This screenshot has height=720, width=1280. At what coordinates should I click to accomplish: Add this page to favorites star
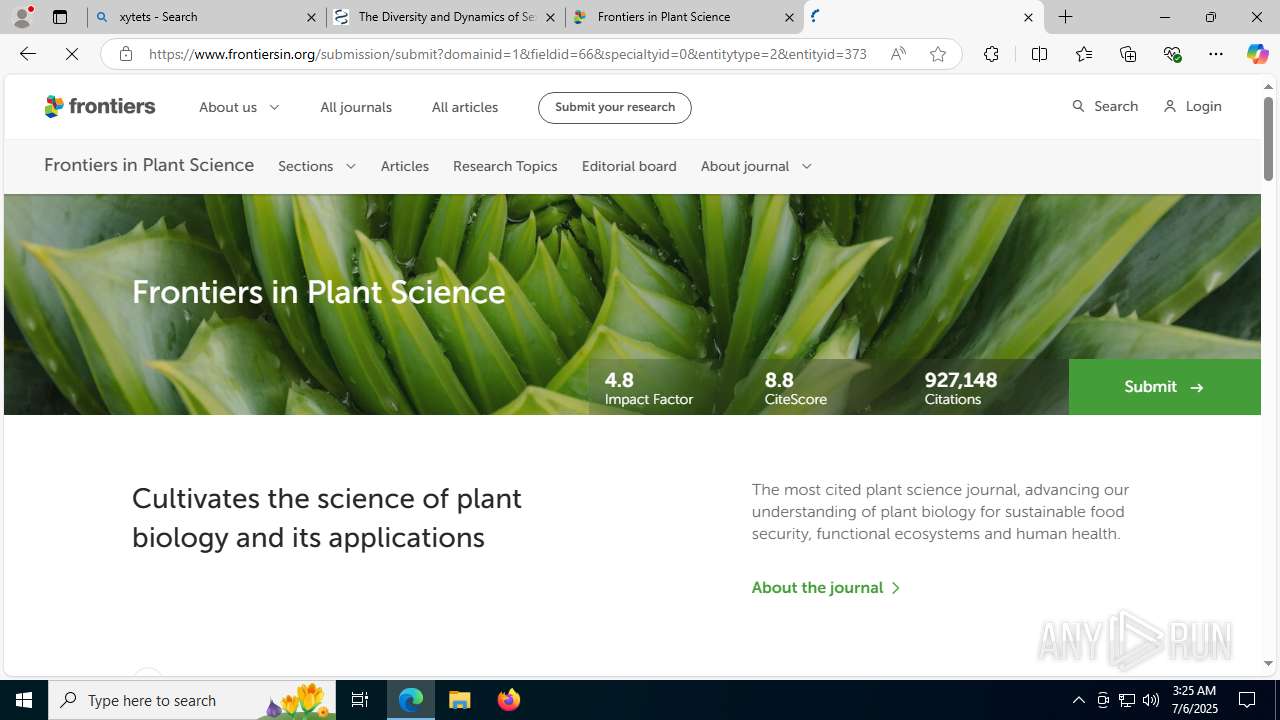click(x=937, y=54)
